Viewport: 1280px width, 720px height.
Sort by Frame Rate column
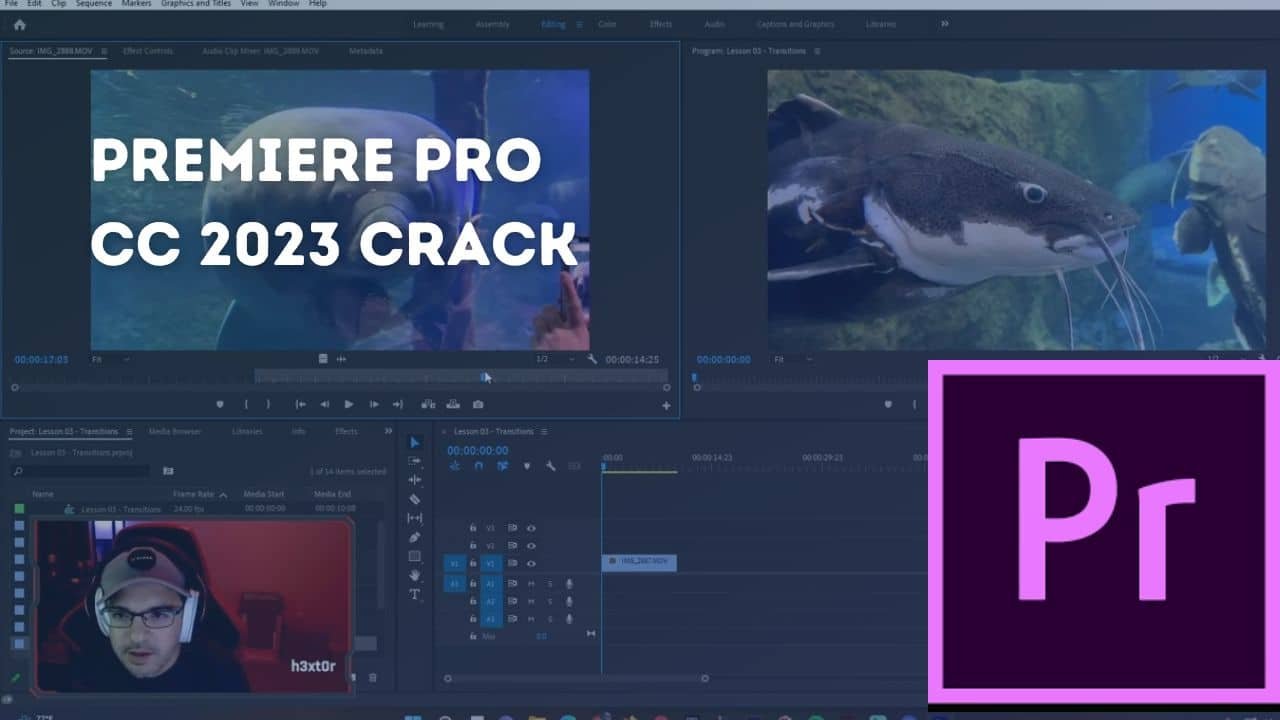(x=194, y=494)
